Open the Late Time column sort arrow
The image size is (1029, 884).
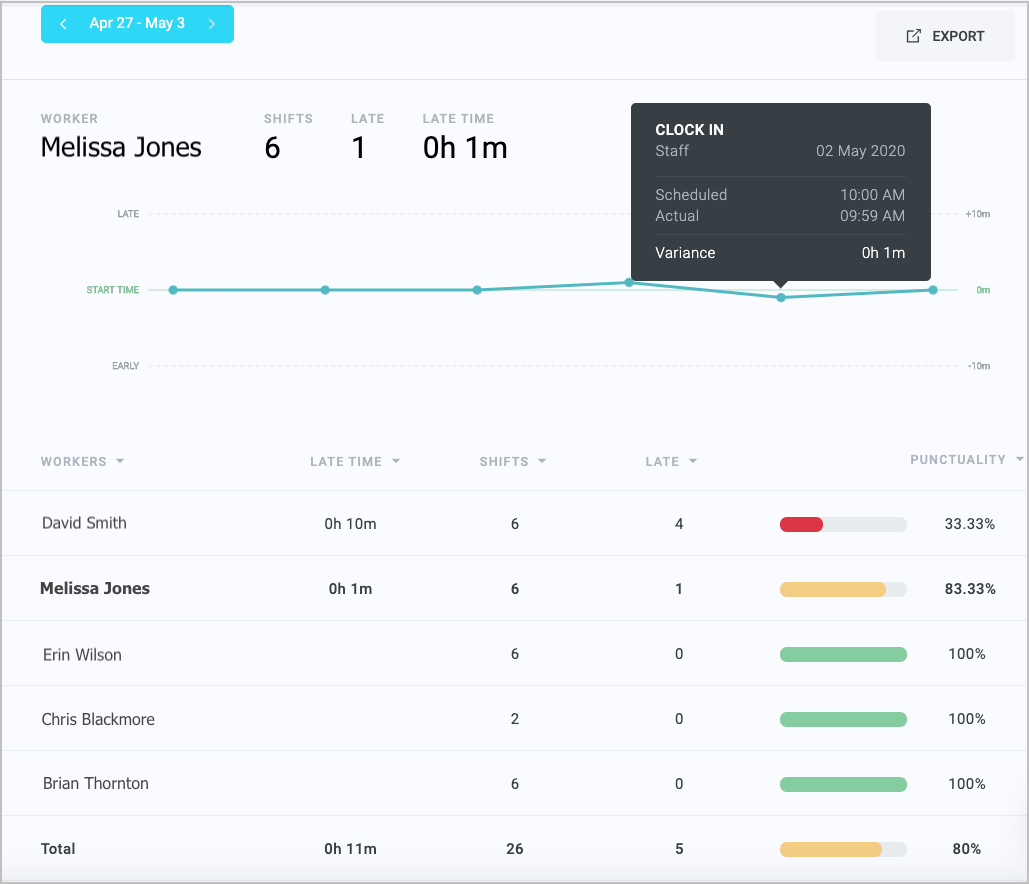tap(396, 462)
